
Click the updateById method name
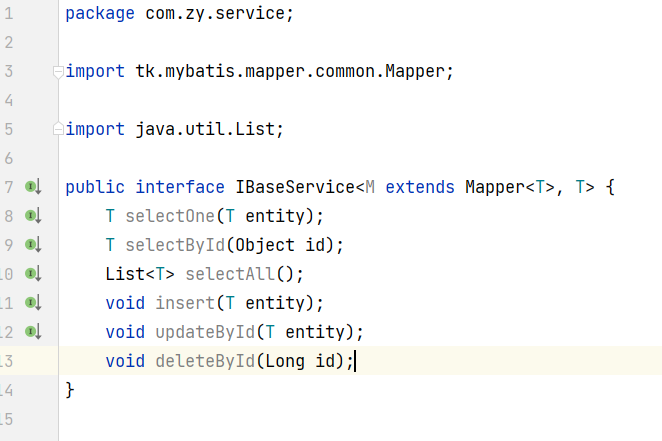205,332
